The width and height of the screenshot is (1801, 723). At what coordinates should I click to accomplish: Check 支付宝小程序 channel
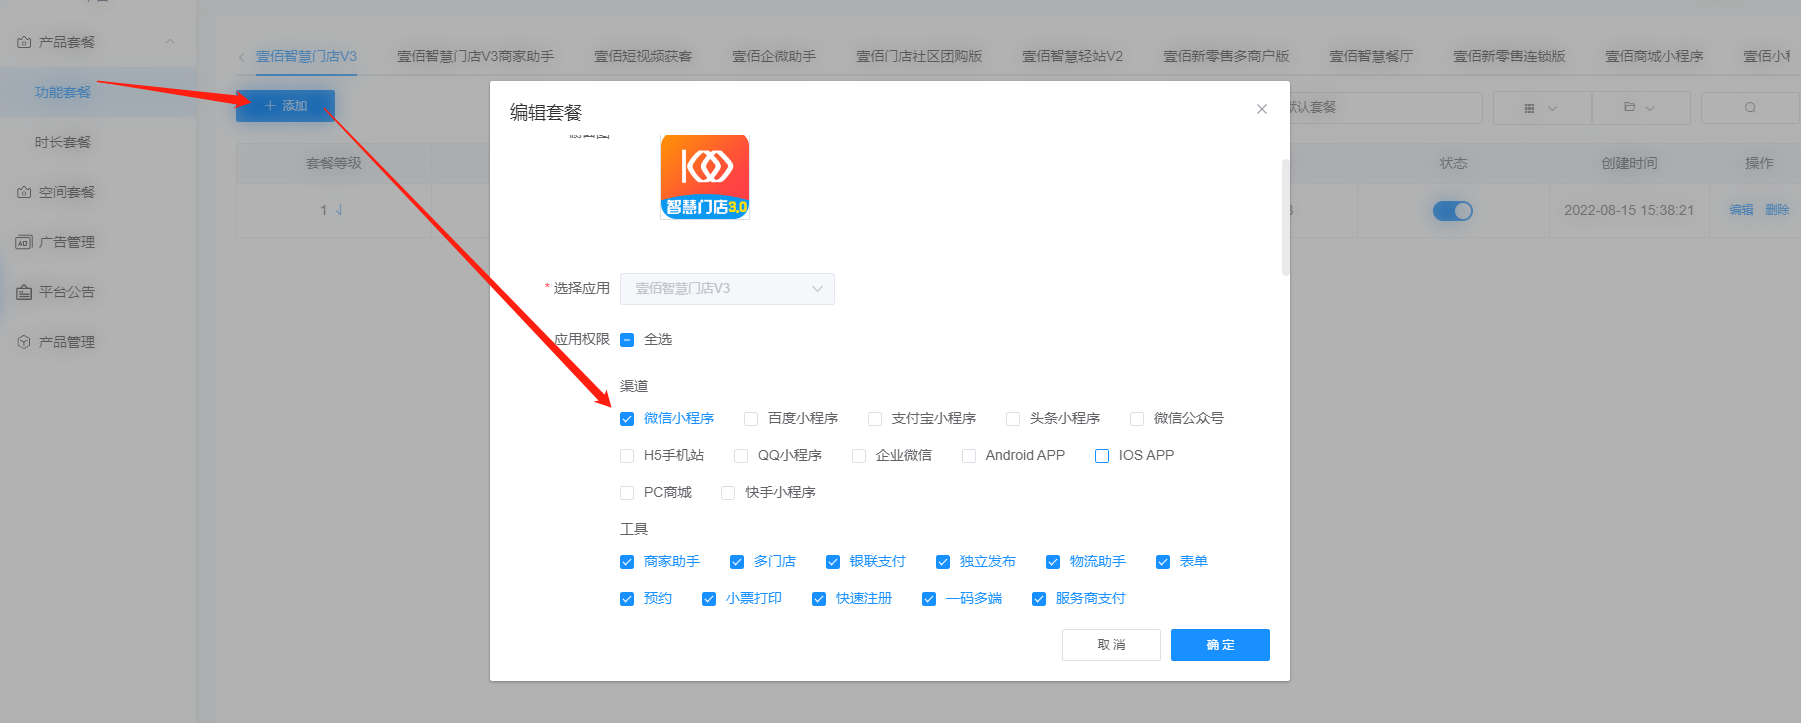click(x=875, y=419)
